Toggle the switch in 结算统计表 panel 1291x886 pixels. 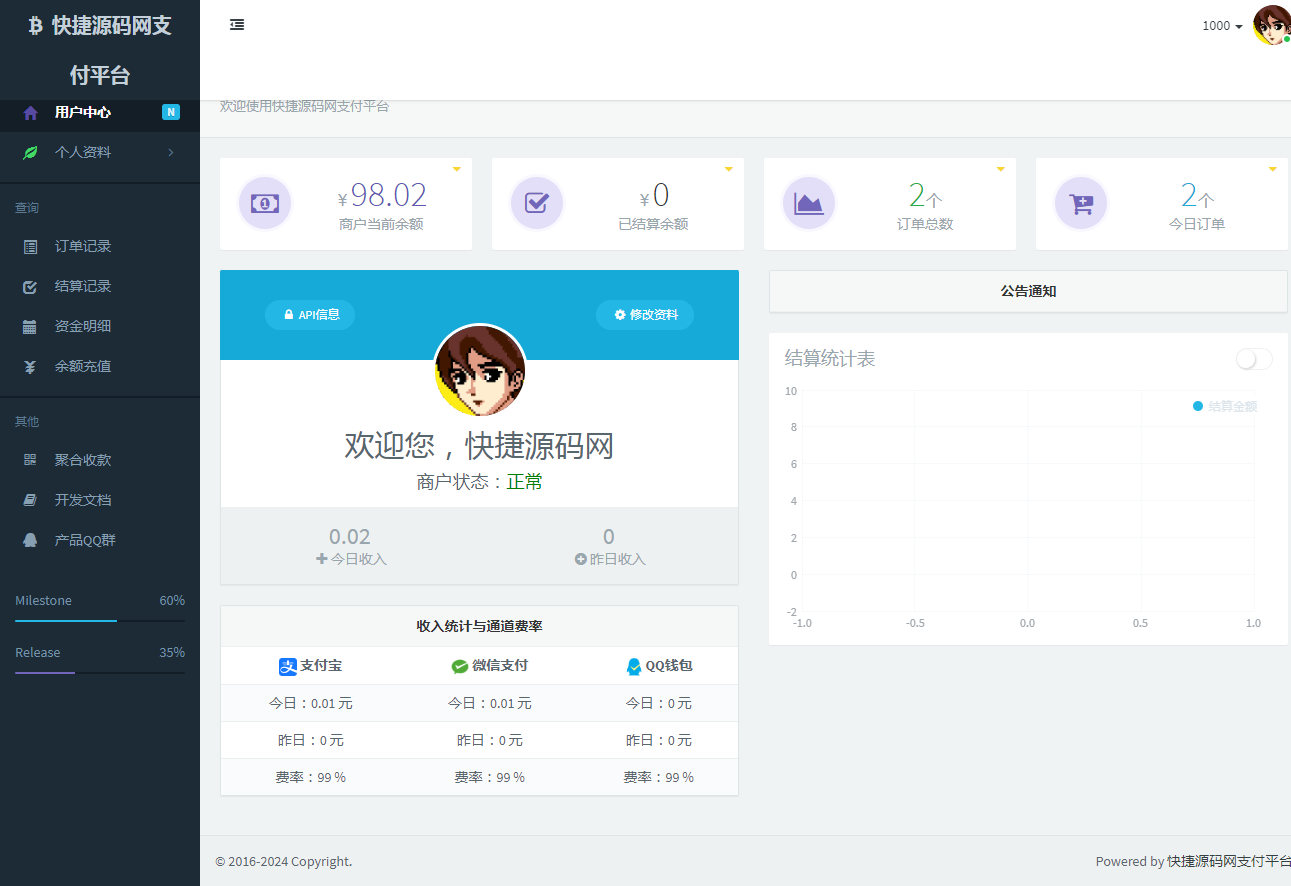pyautogui.click(x=1254, y=359)
